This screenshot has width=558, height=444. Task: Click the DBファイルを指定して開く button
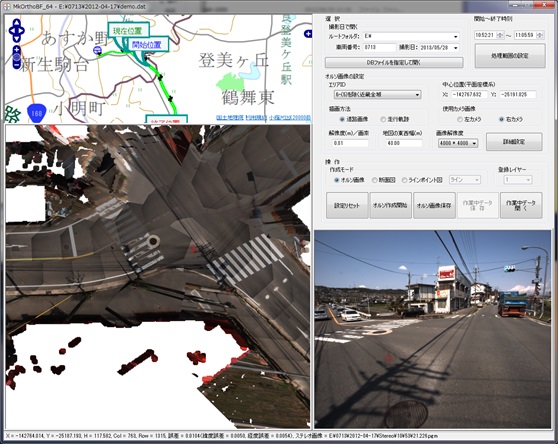(x=394, y=63)
